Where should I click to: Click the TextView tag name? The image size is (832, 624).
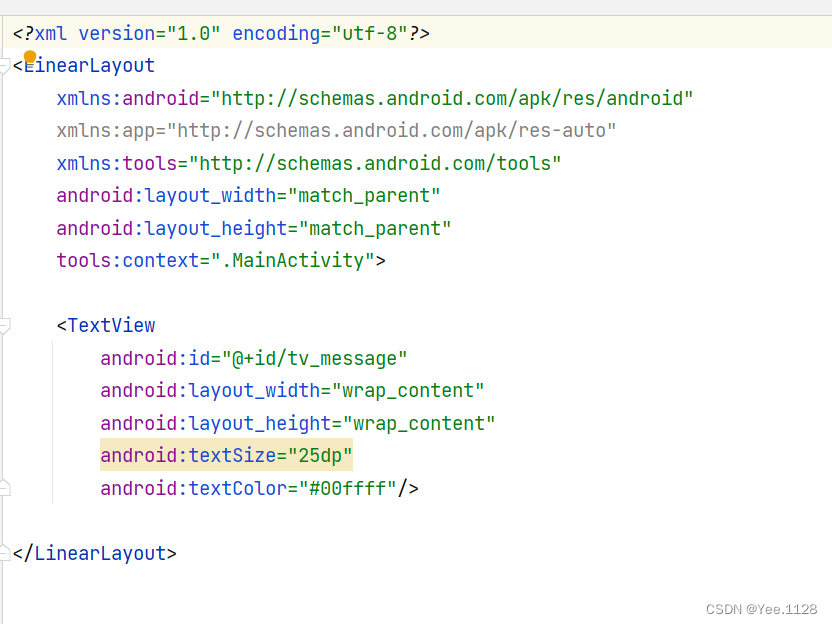coord(111,326)
